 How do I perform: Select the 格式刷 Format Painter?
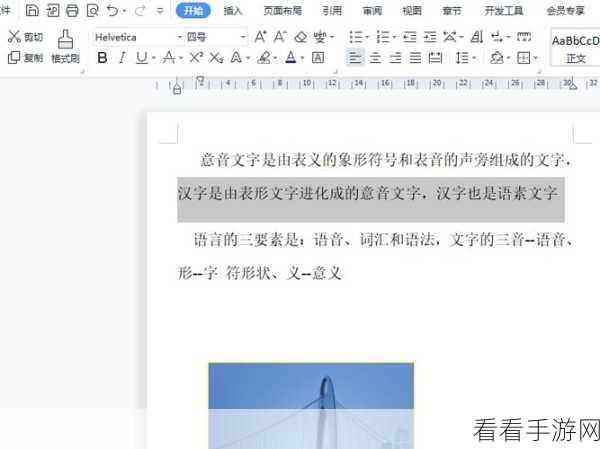(x=65, y=47)
